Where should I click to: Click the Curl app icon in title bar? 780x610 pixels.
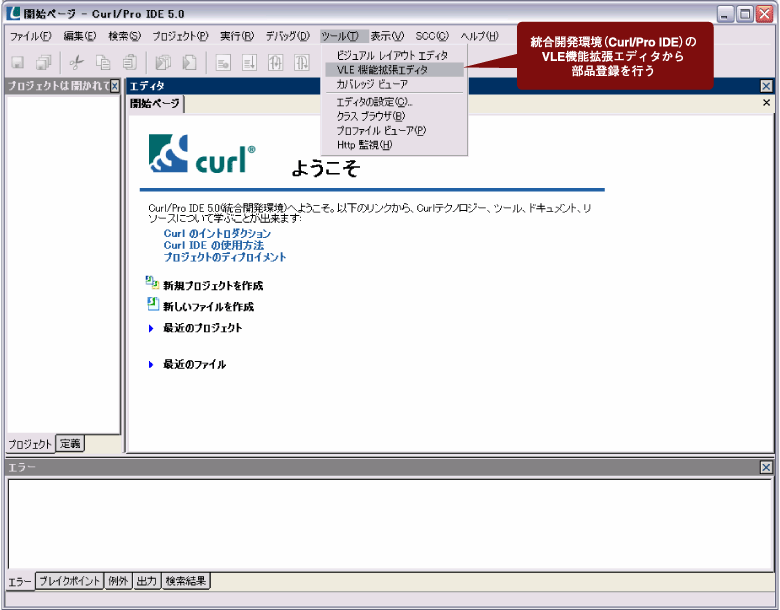click(14, 13)
